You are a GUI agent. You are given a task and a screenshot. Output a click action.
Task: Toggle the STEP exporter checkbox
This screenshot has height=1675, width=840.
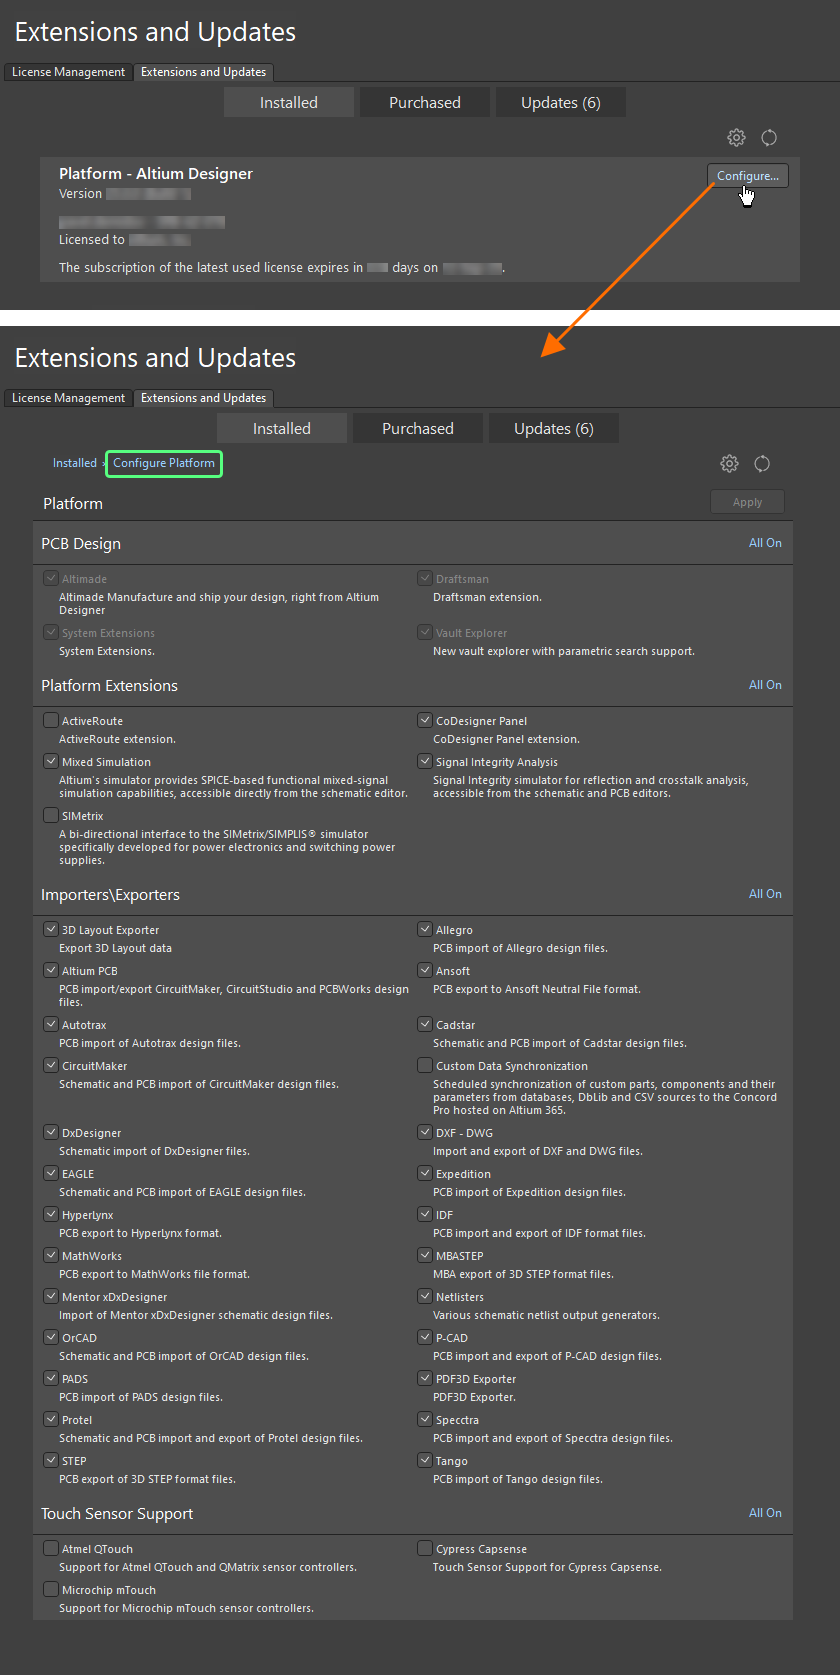[x=51, y=1460]
